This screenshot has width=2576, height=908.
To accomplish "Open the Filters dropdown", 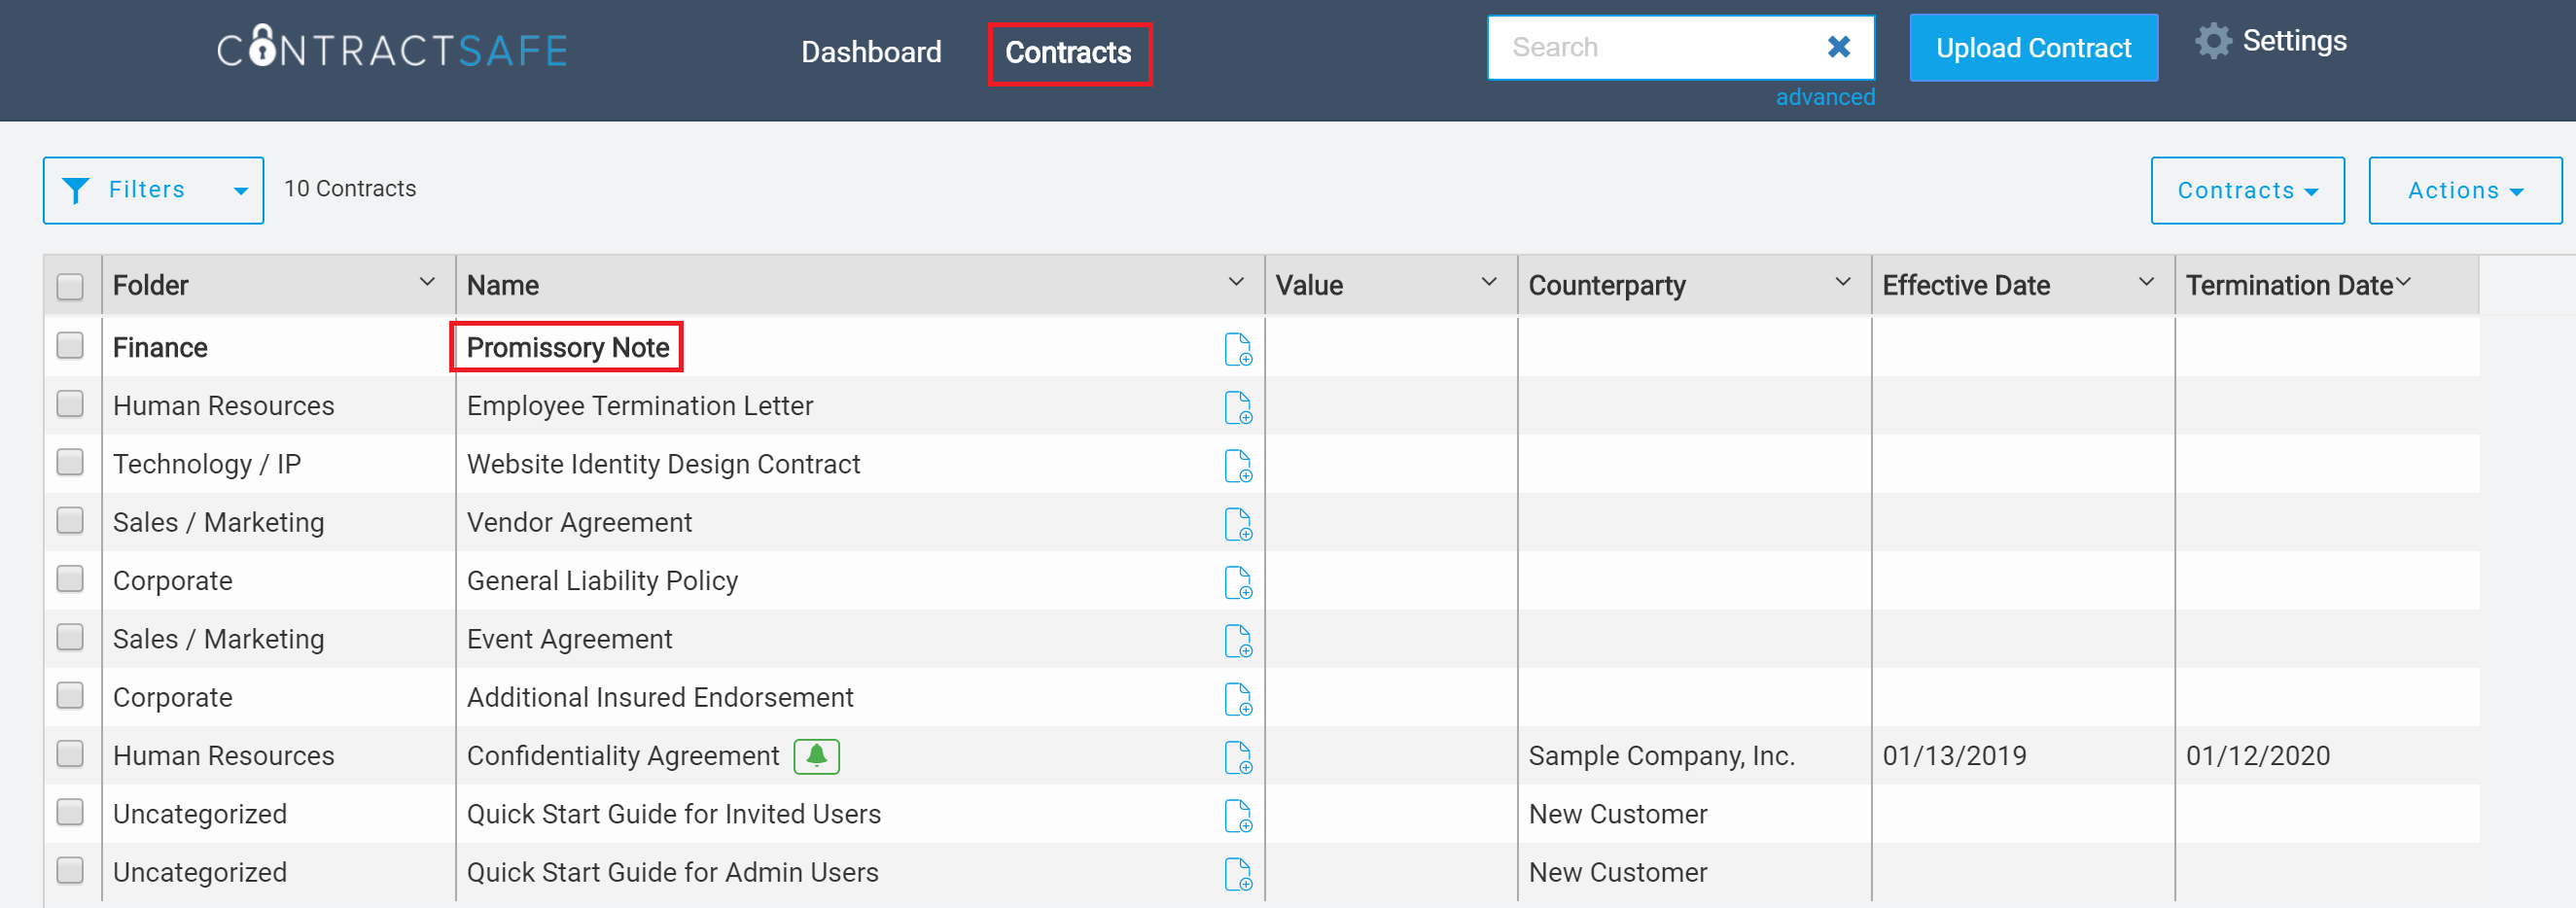I will point(153,190).
